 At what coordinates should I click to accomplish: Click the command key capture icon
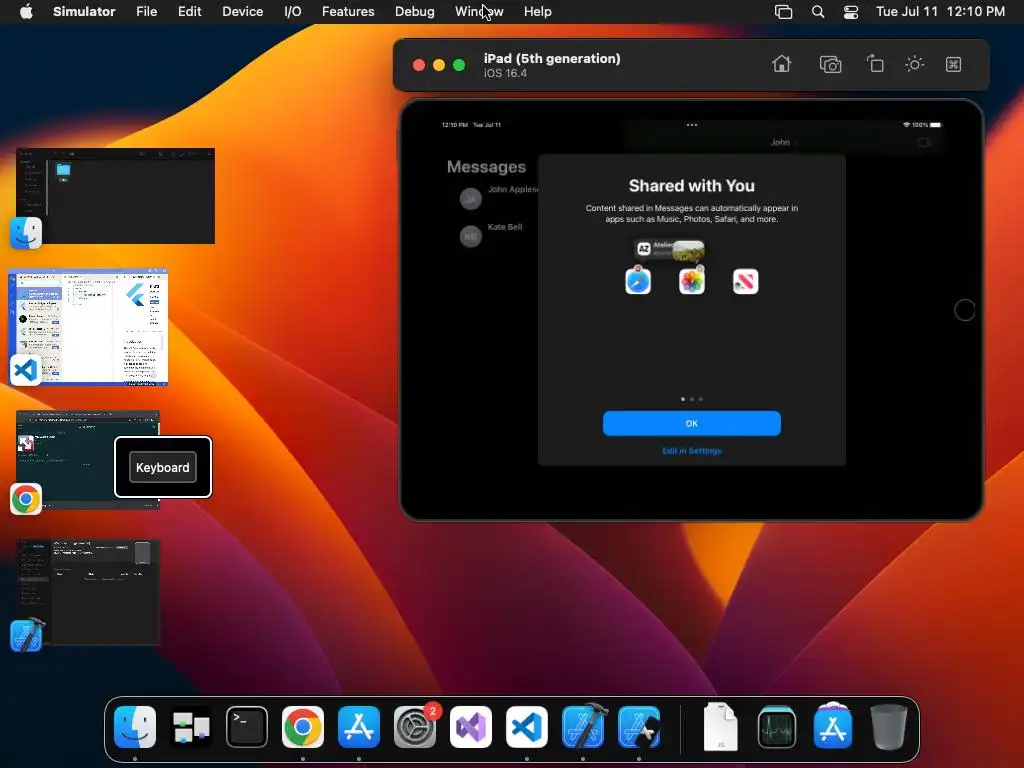tap(953, 64)
